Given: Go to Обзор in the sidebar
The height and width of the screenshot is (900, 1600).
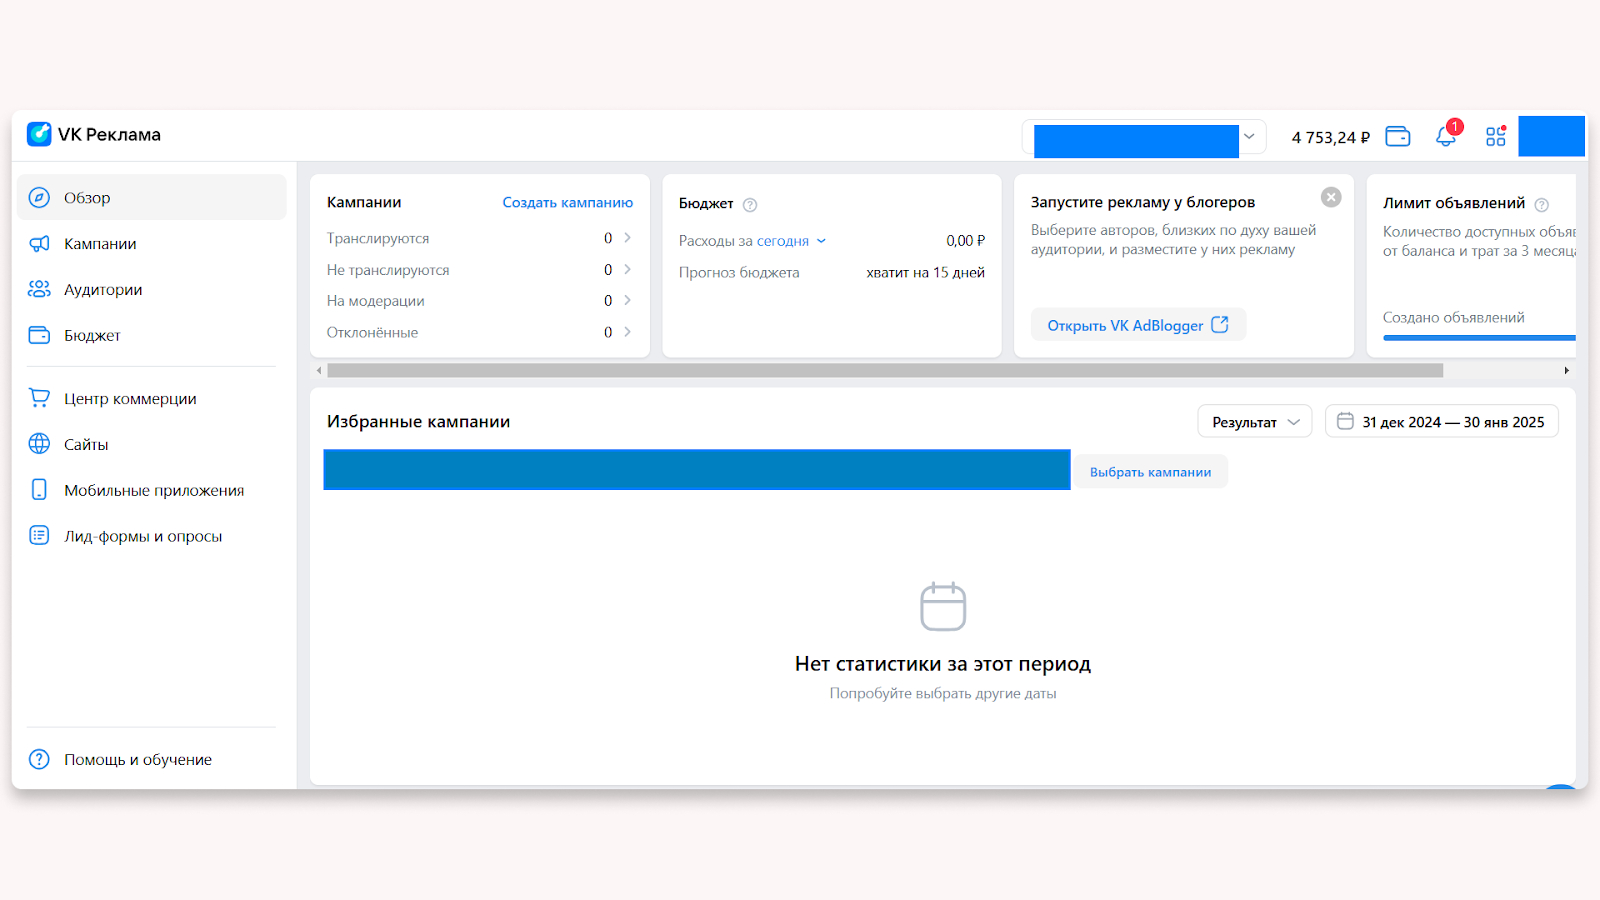Looking at the screenshot, I should click(x=152, y=197).
